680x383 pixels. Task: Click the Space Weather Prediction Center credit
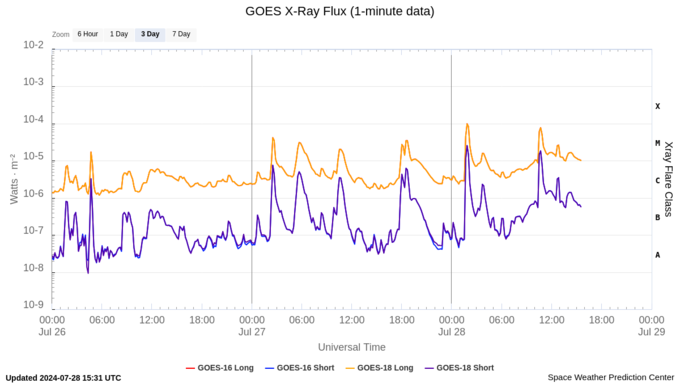(x=611, y=377)
